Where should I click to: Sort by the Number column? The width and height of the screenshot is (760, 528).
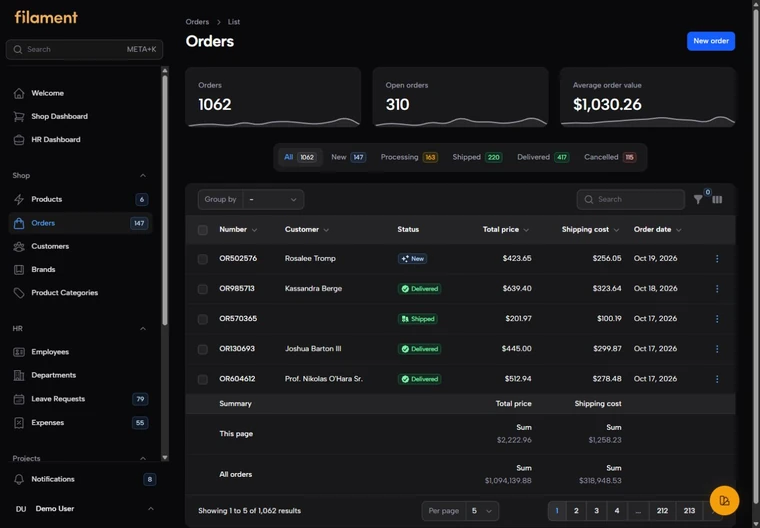click(x=238, y=229)
